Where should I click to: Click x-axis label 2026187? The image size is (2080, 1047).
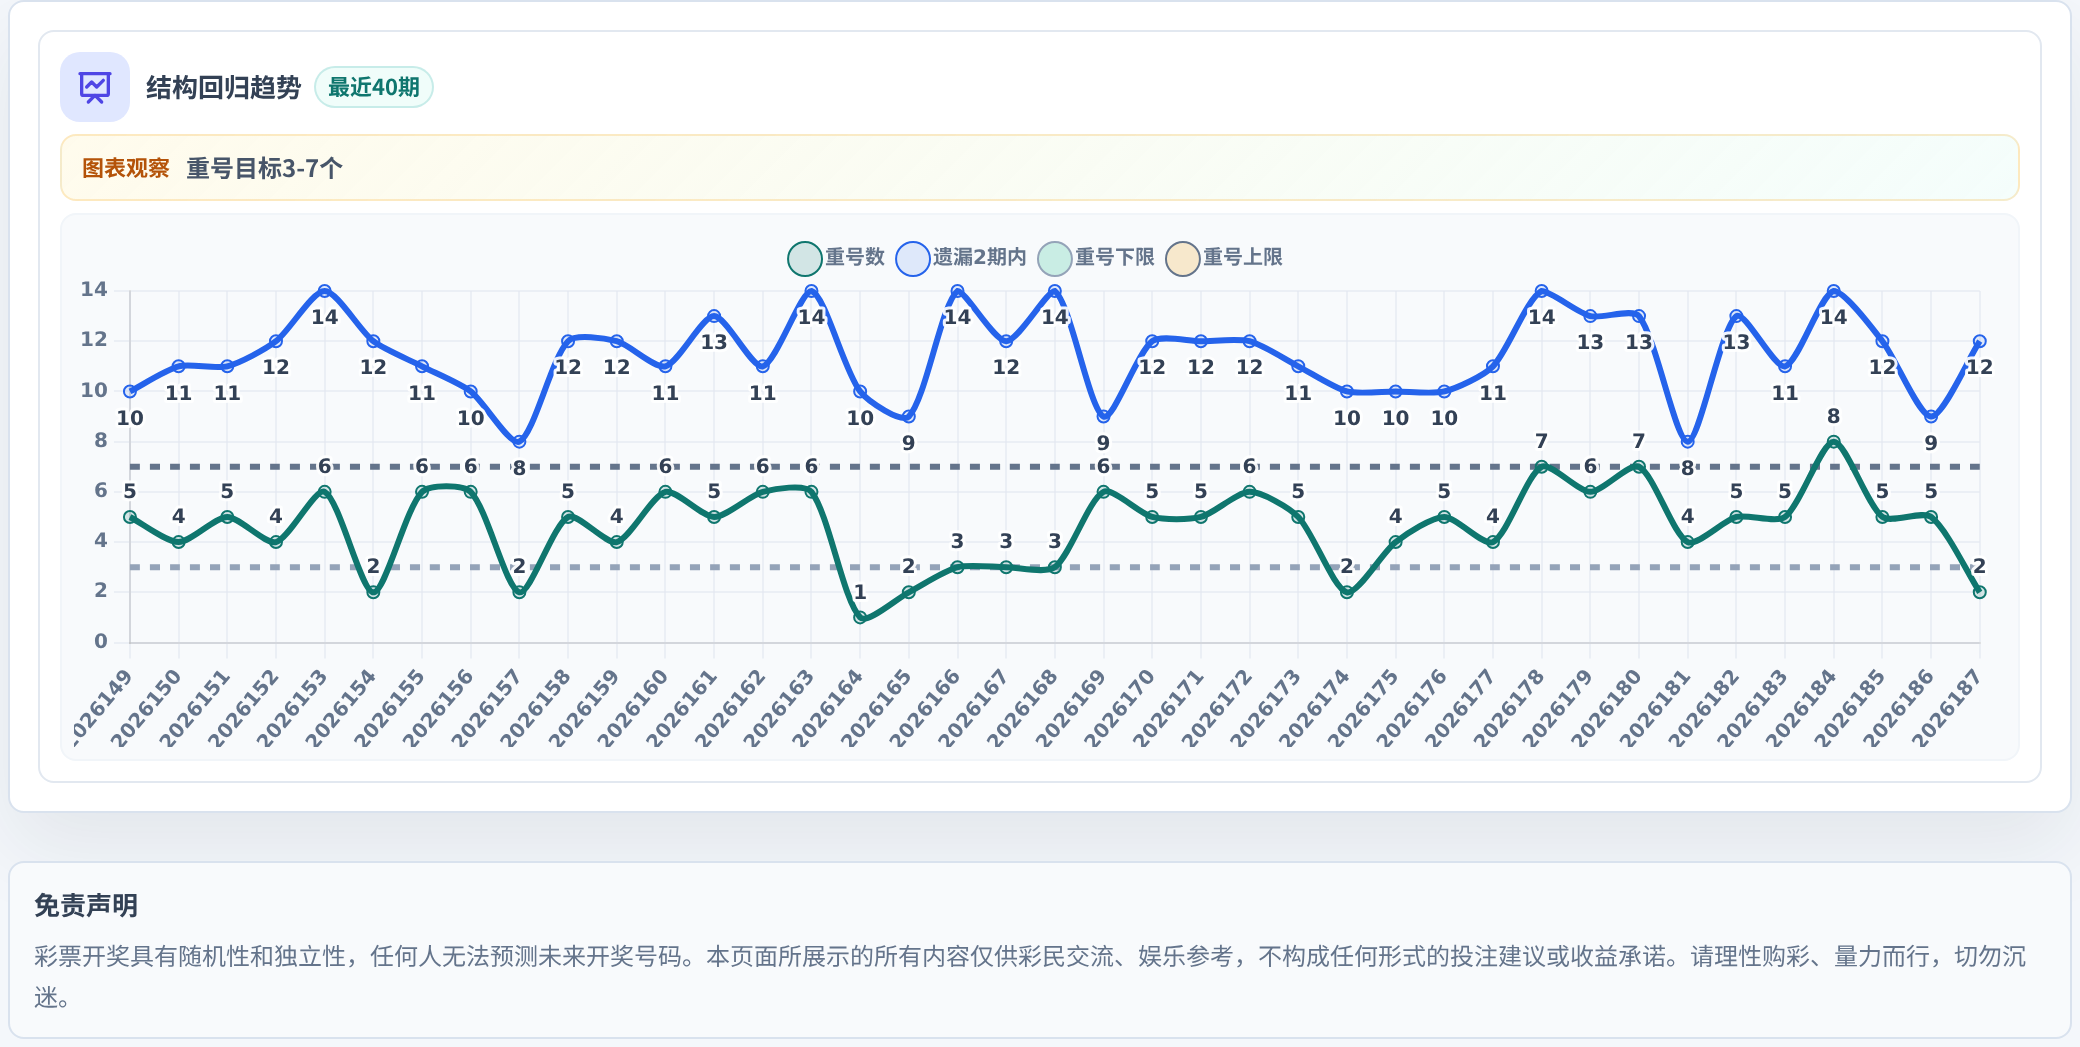1948,707
